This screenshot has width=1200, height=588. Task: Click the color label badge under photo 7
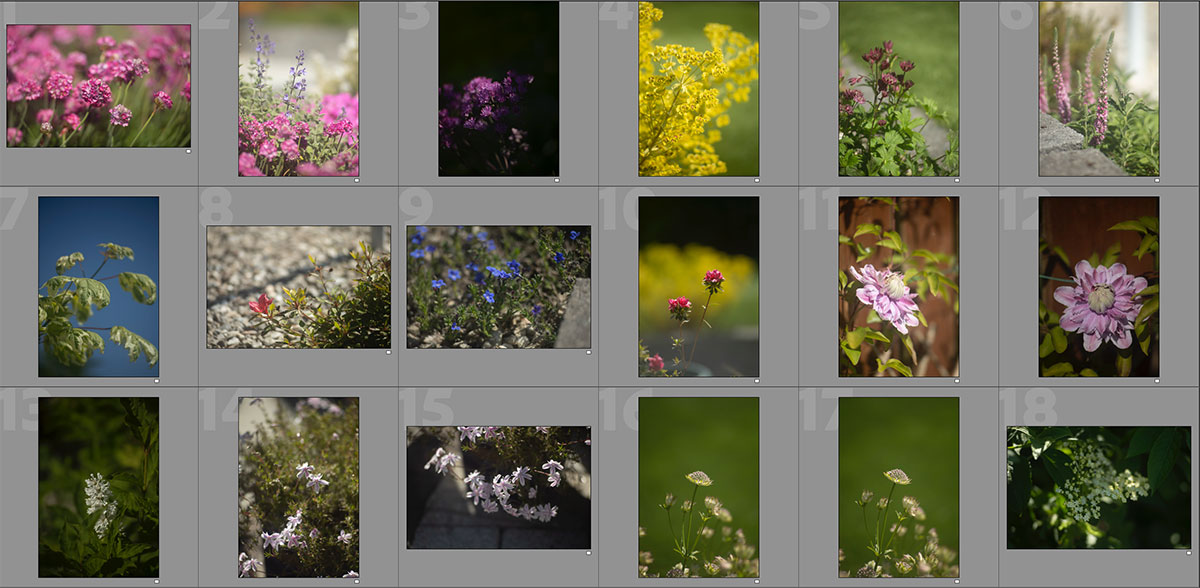click(x=156, y=381)
